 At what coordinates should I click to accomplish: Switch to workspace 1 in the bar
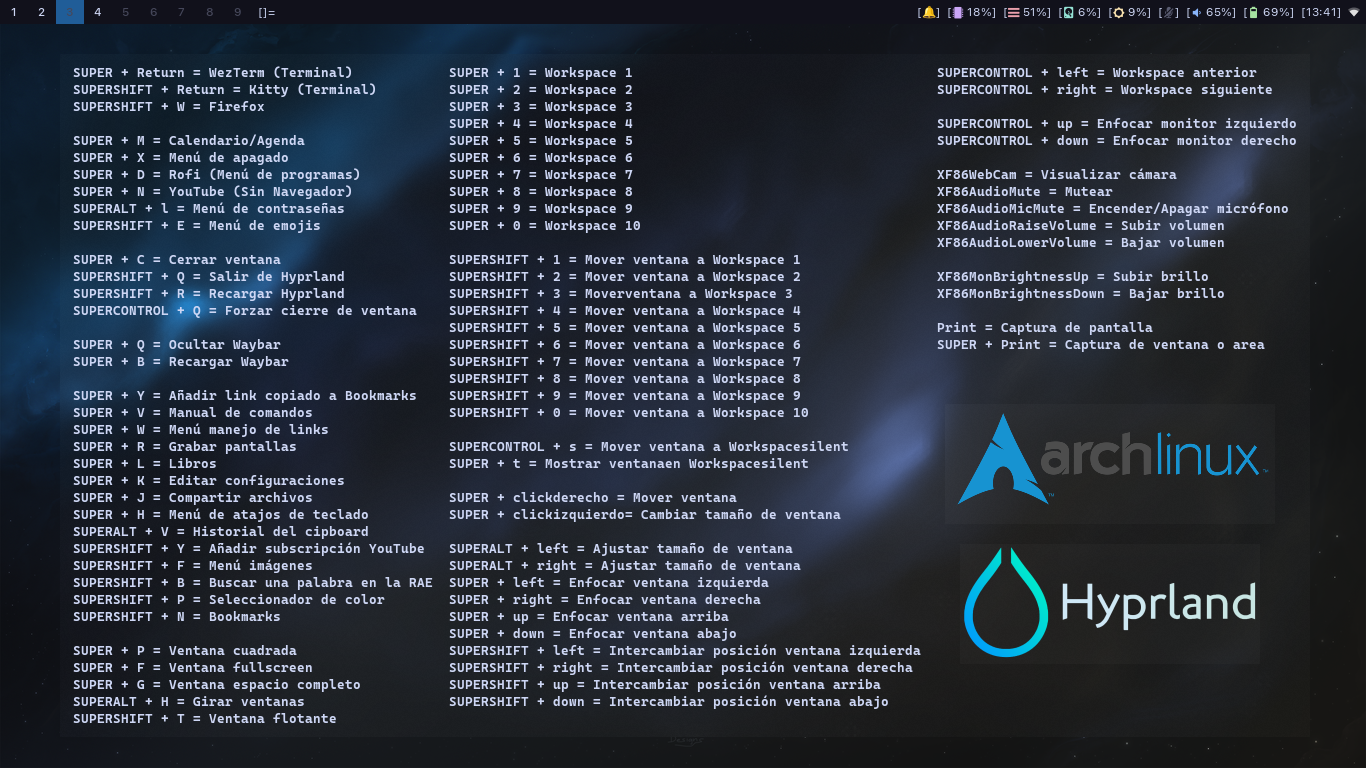(x=14, y=12)
